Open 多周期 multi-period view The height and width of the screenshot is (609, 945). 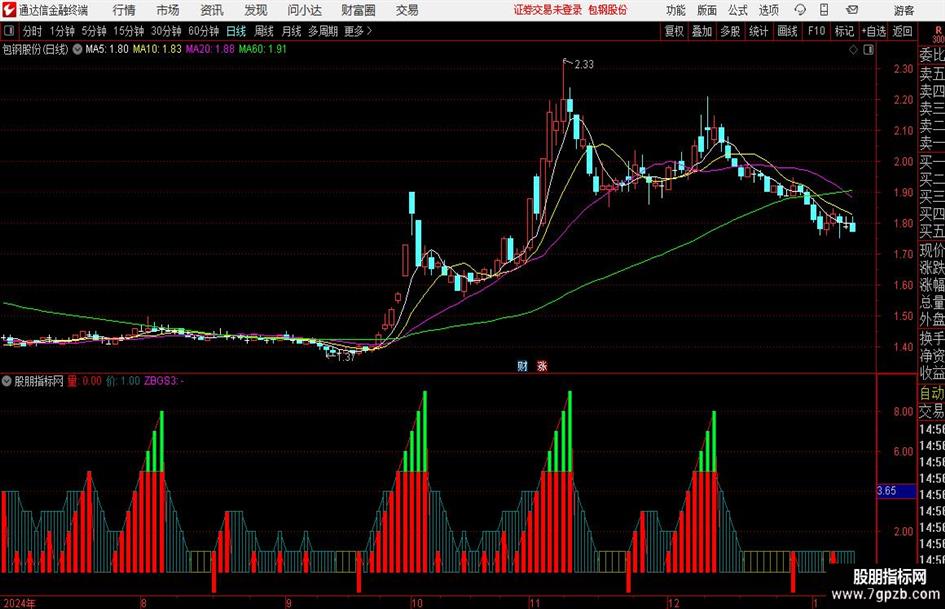[323, 31]
